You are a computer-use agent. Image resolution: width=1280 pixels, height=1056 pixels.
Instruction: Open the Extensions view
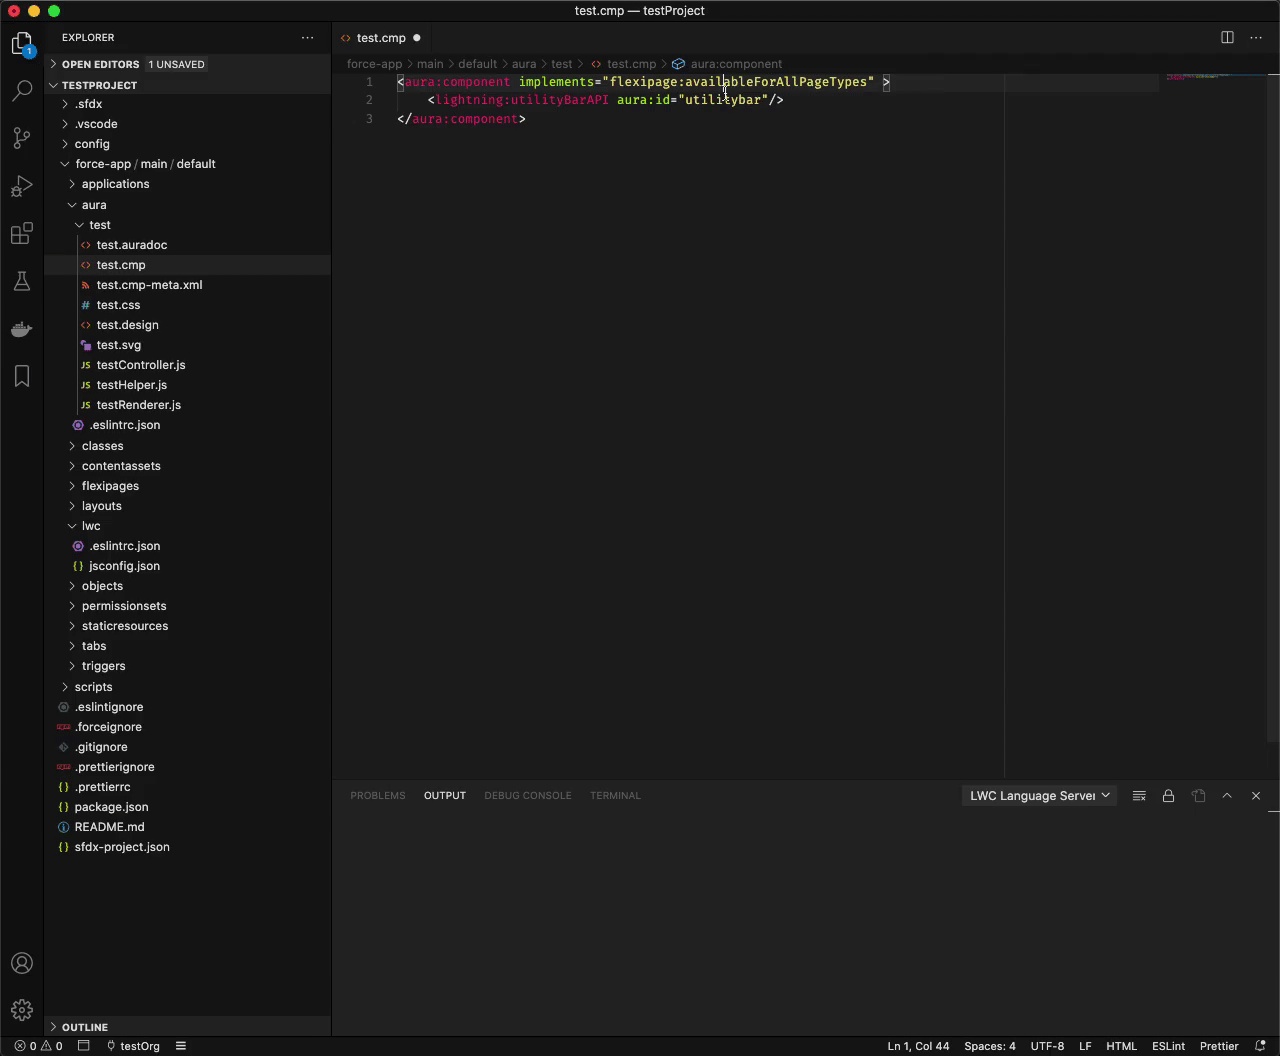pos(22,233)
